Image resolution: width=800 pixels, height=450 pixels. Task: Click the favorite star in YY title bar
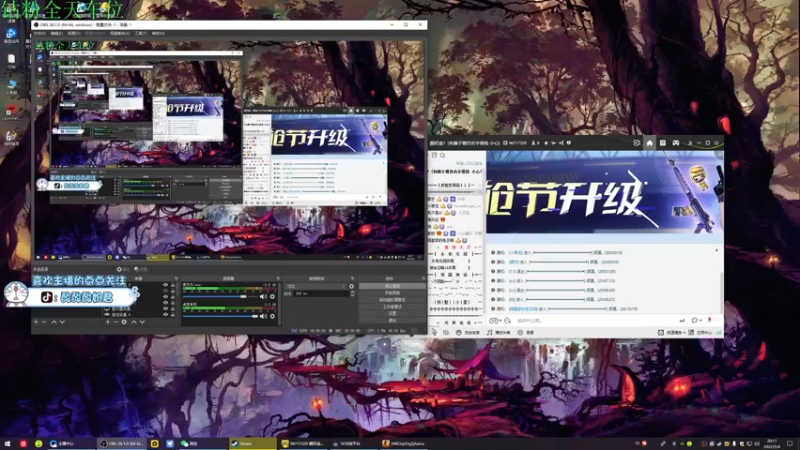point(546,143)
